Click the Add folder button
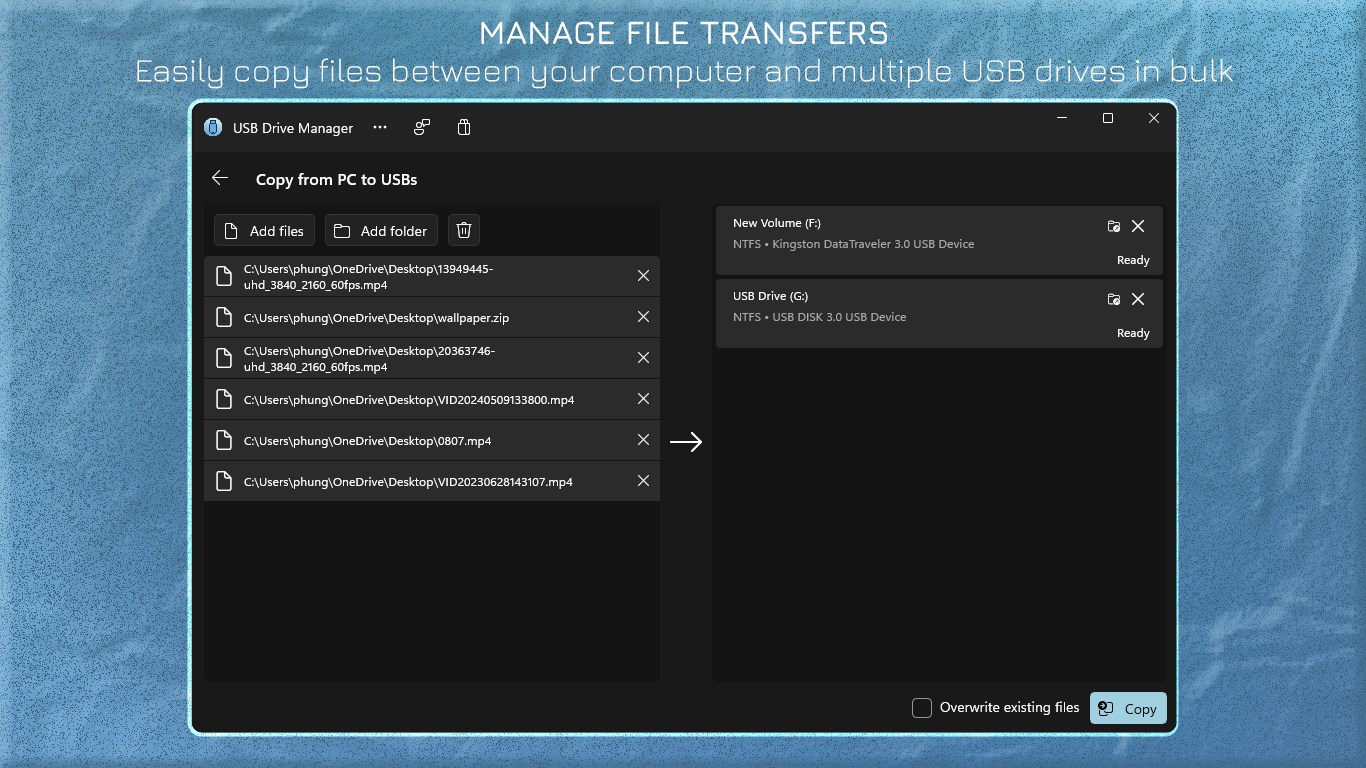The width and height of the screenshot is (1366, 768). [x=381, y=231]
